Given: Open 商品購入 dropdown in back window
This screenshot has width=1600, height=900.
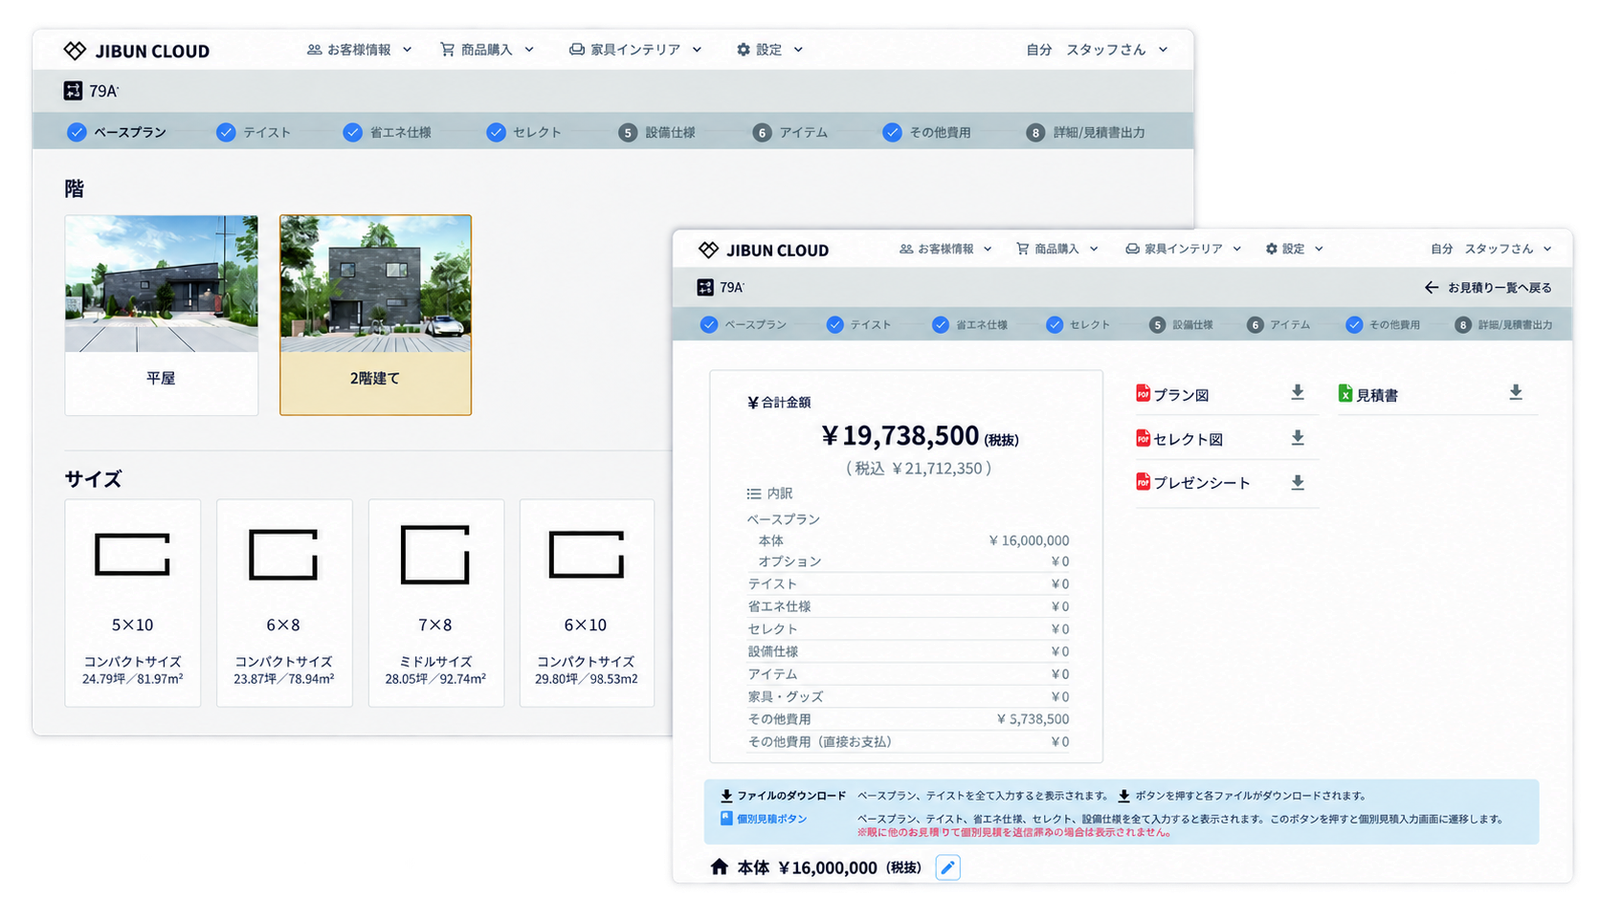Looking at the screenshot, I should pyautogui.click(x=487, y=50).
